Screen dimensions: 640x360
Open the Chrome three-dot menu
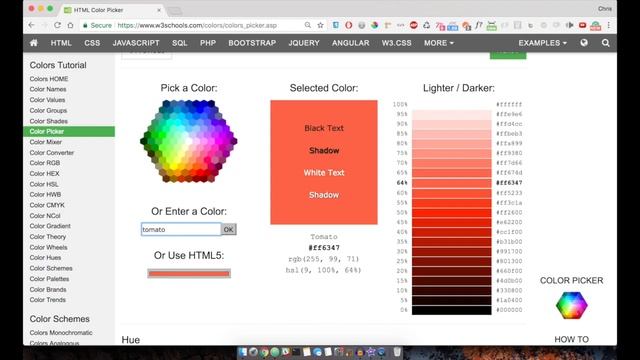pyautogui.click(x=609, y=25)
